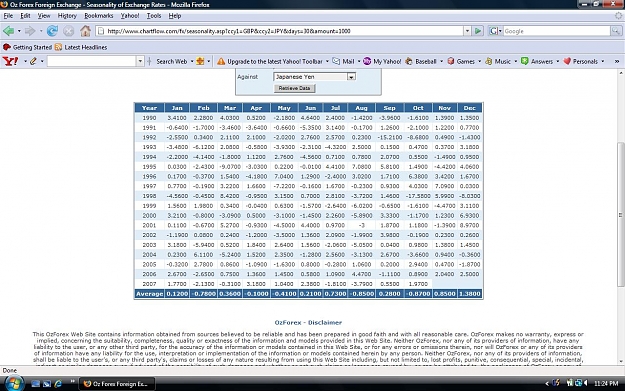Click the Stop loading icon
625x391 pixels.
(69, 31)
